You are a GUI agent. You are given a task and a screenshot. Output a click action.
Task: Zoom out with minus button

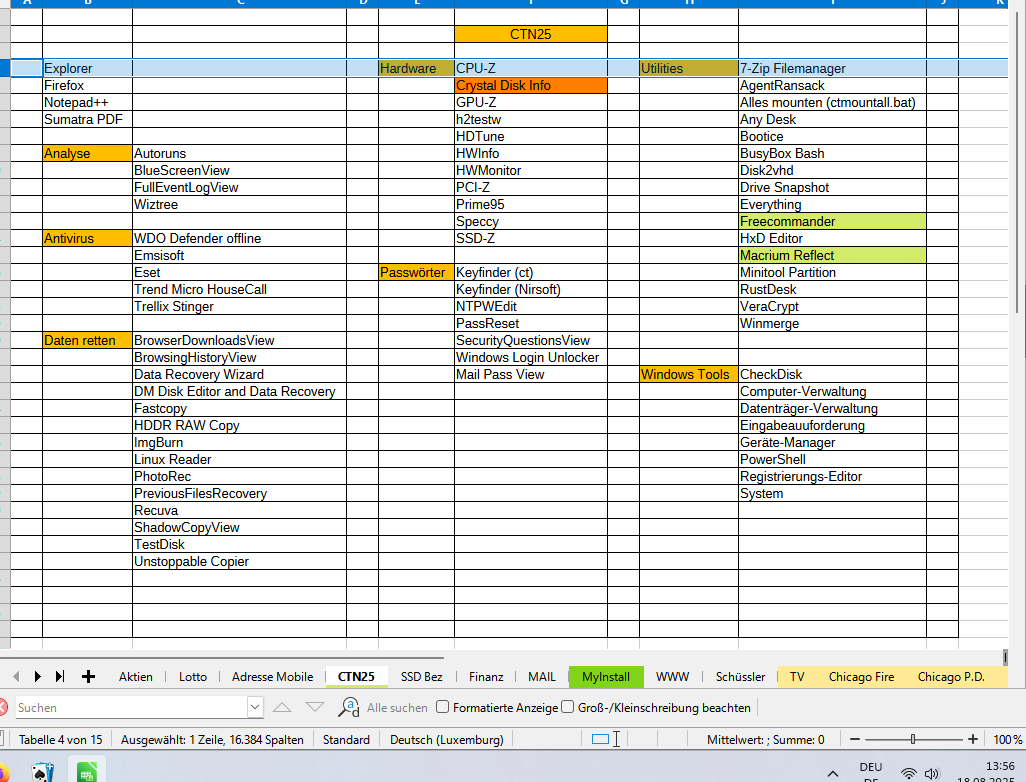[855, 739]
